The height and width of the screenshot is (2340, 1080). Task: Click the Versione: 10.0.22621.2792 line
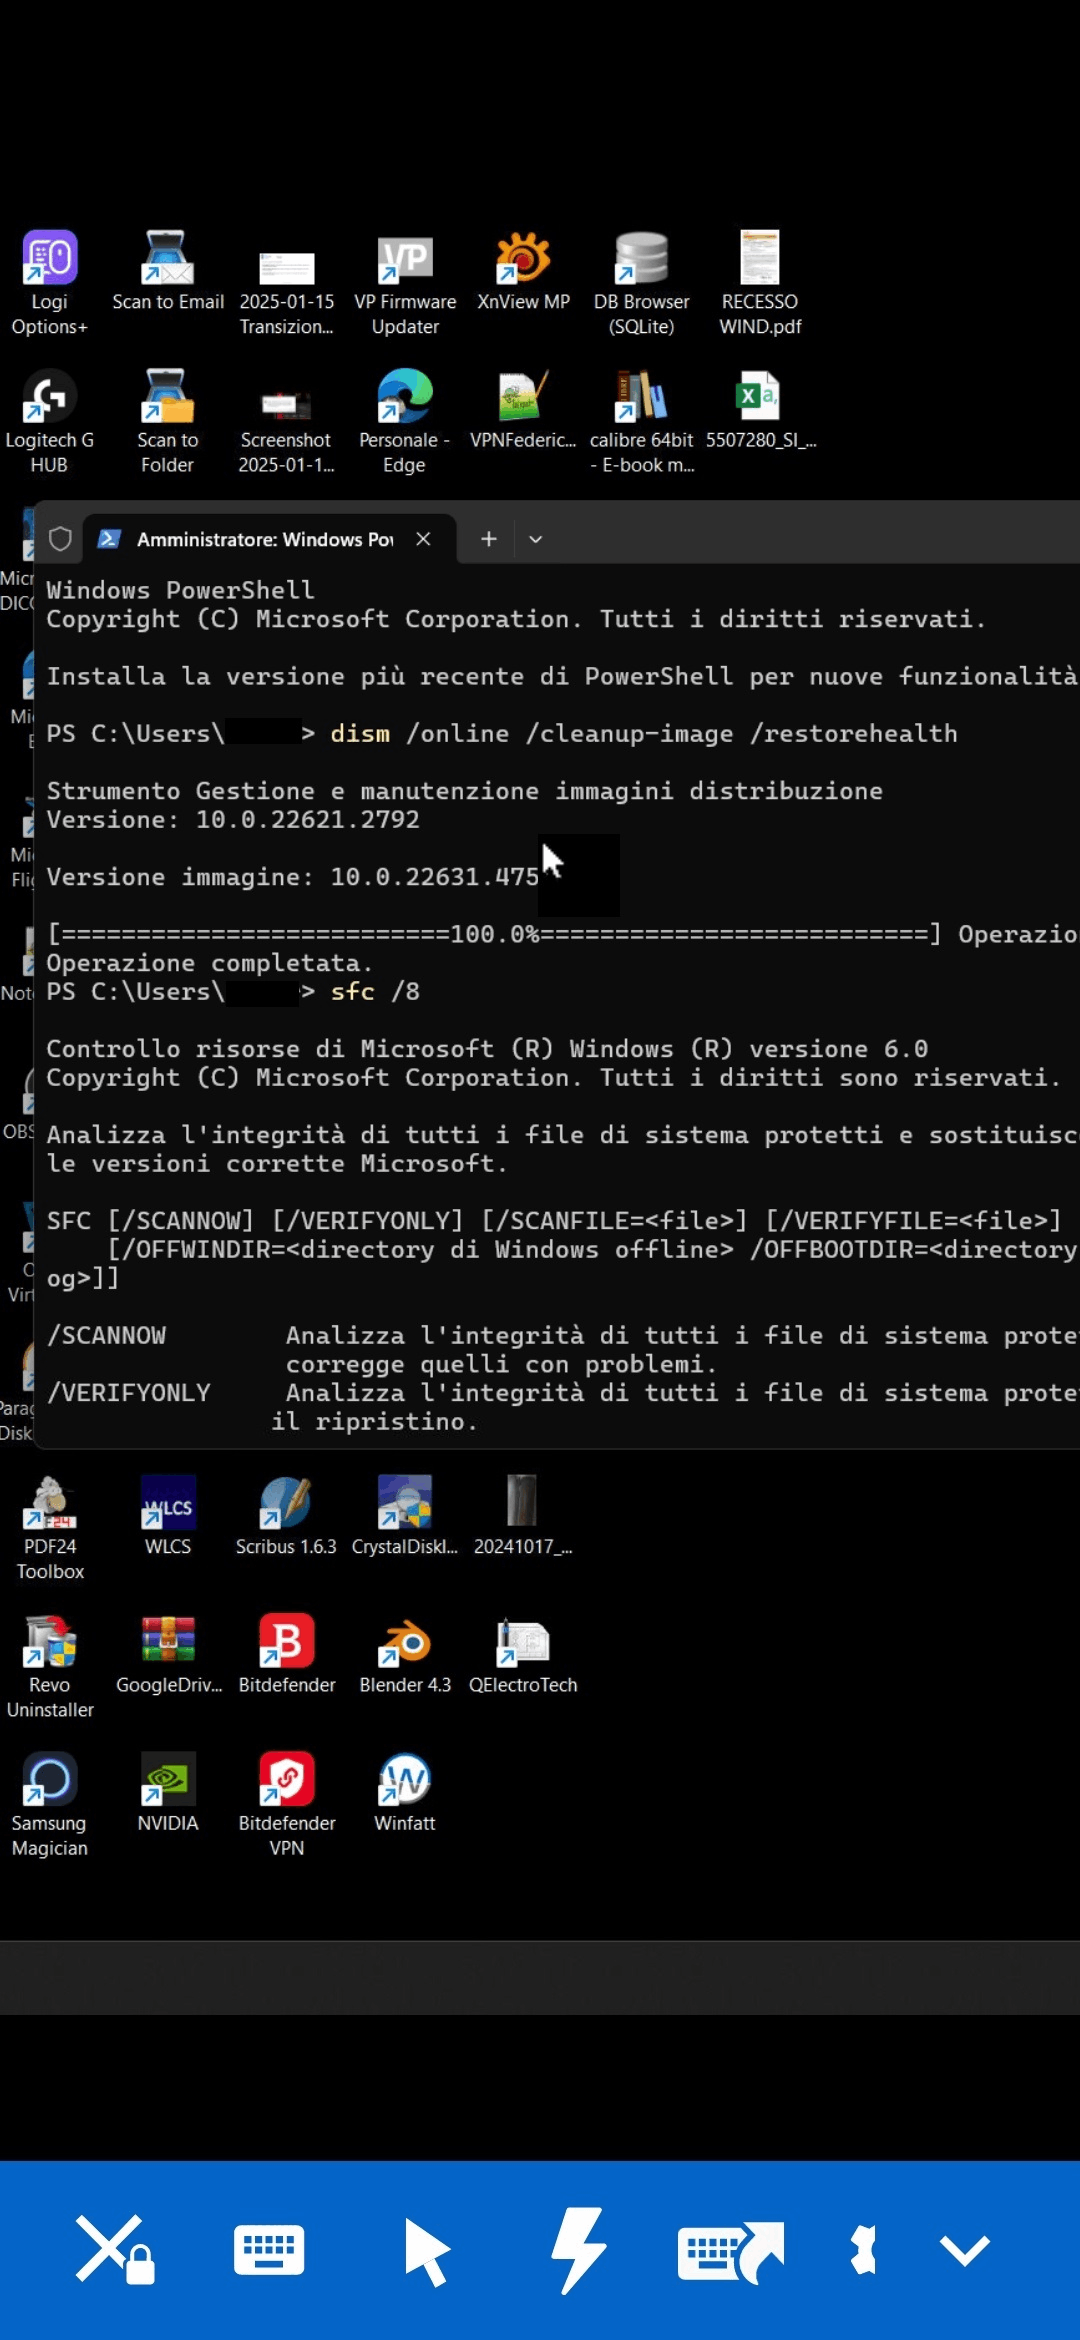click(233, 820)
